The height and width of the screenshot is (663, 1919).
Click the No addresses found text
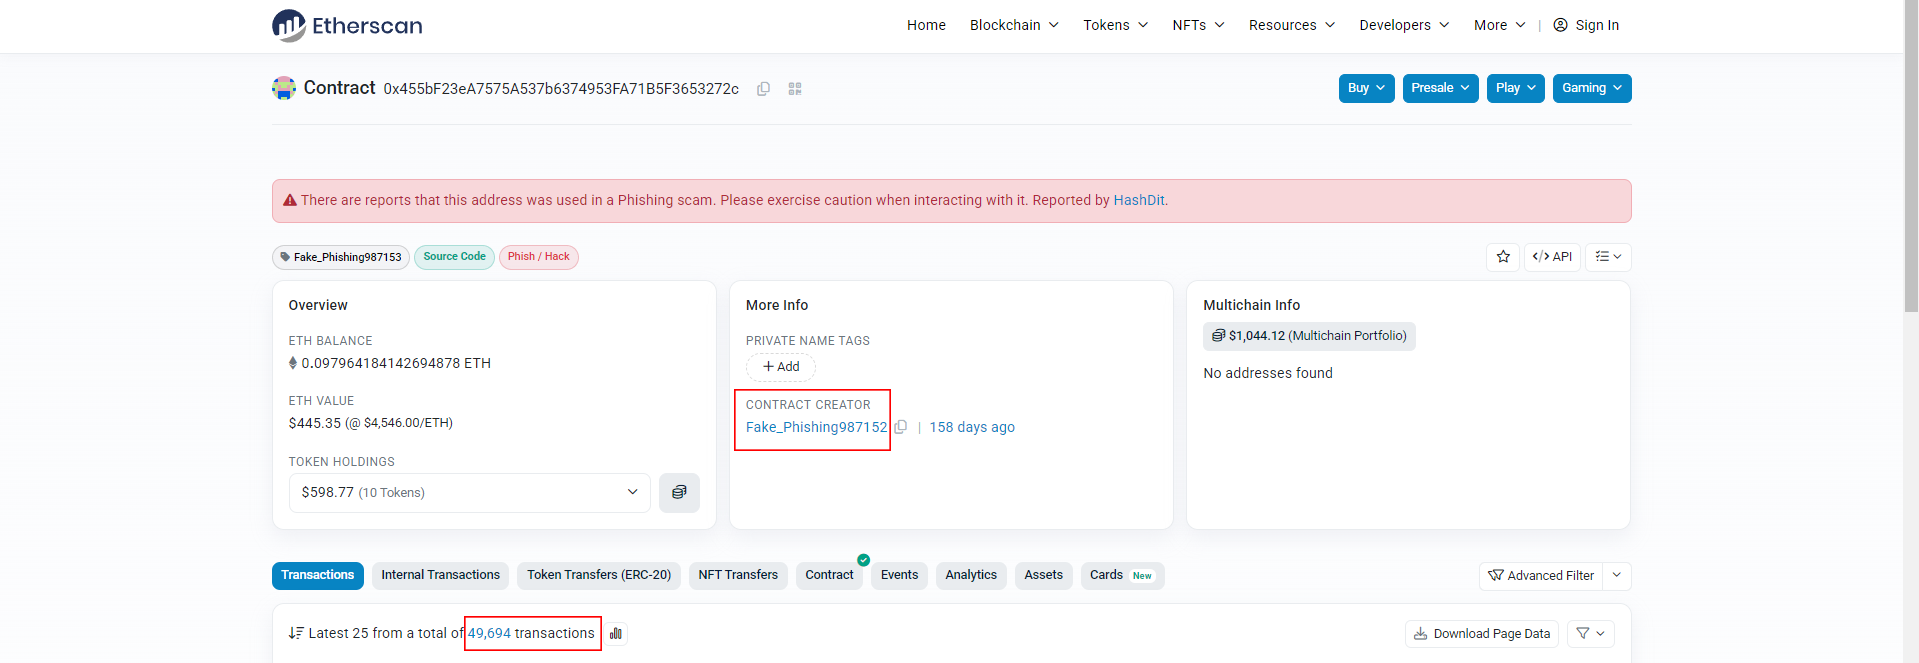pyautogui.click(x=1267, y=373)
